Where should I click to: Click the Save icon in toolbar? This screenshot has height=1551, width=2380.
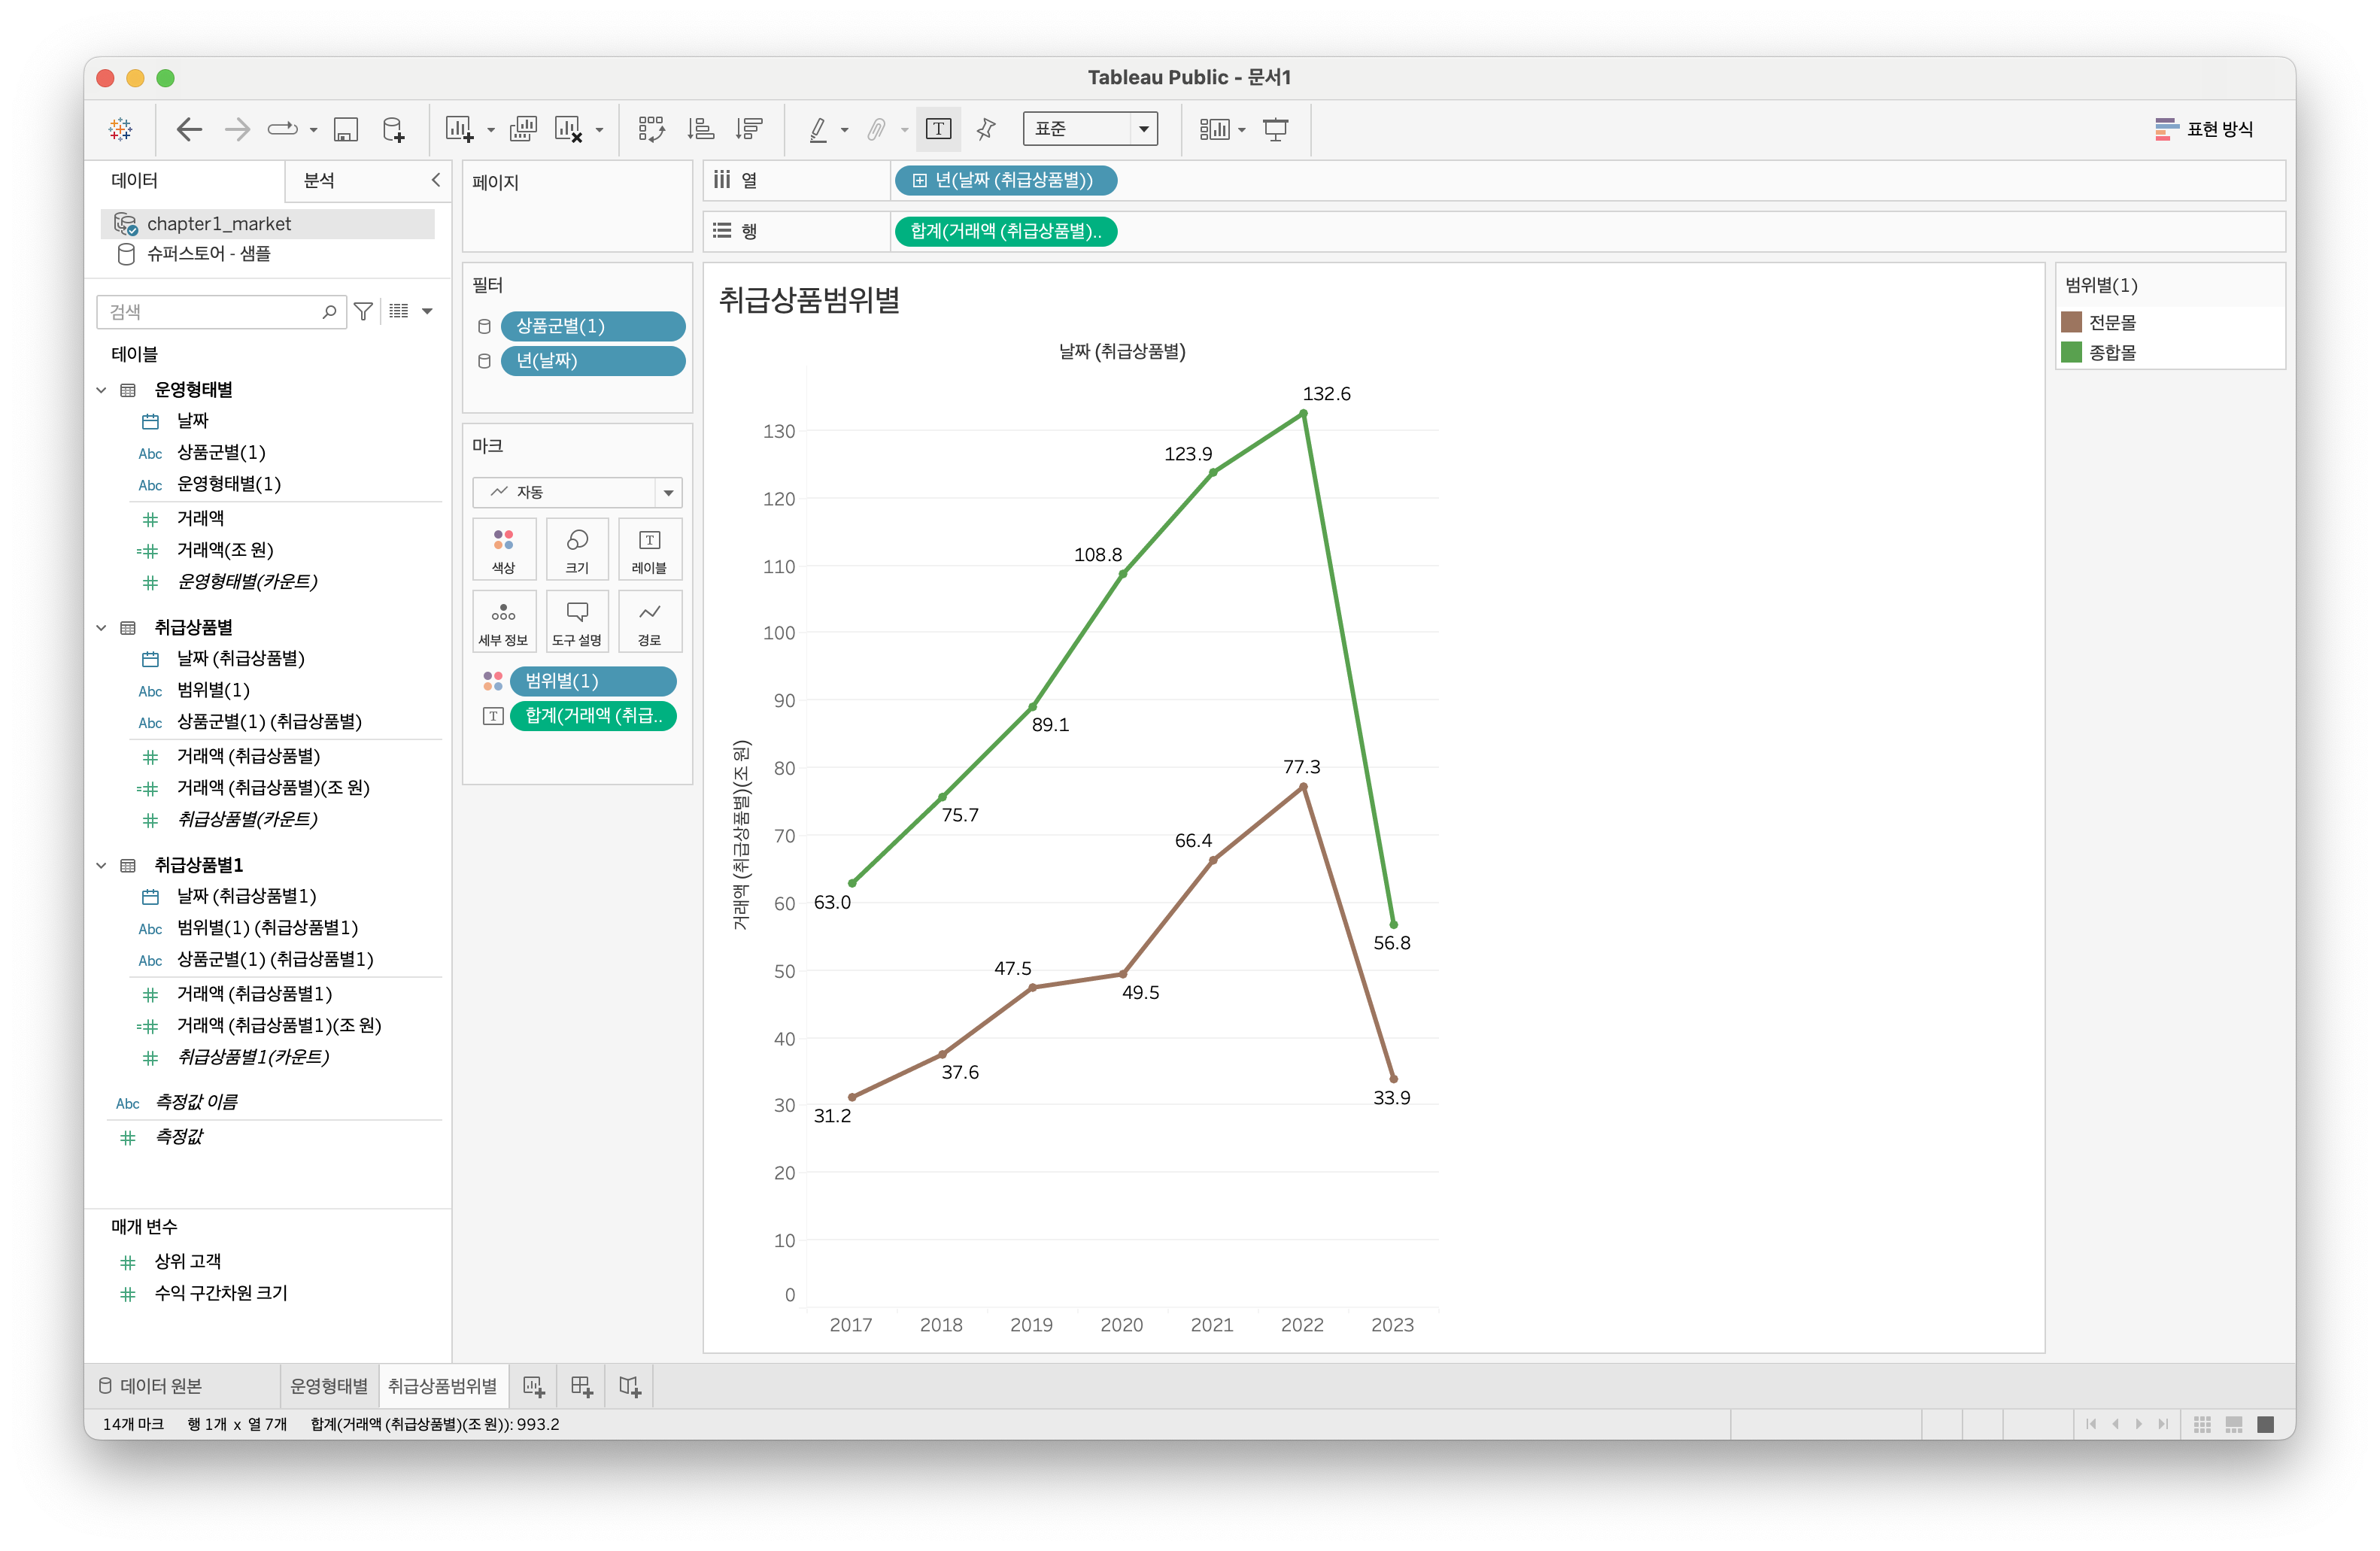click(x=345, y=129)
